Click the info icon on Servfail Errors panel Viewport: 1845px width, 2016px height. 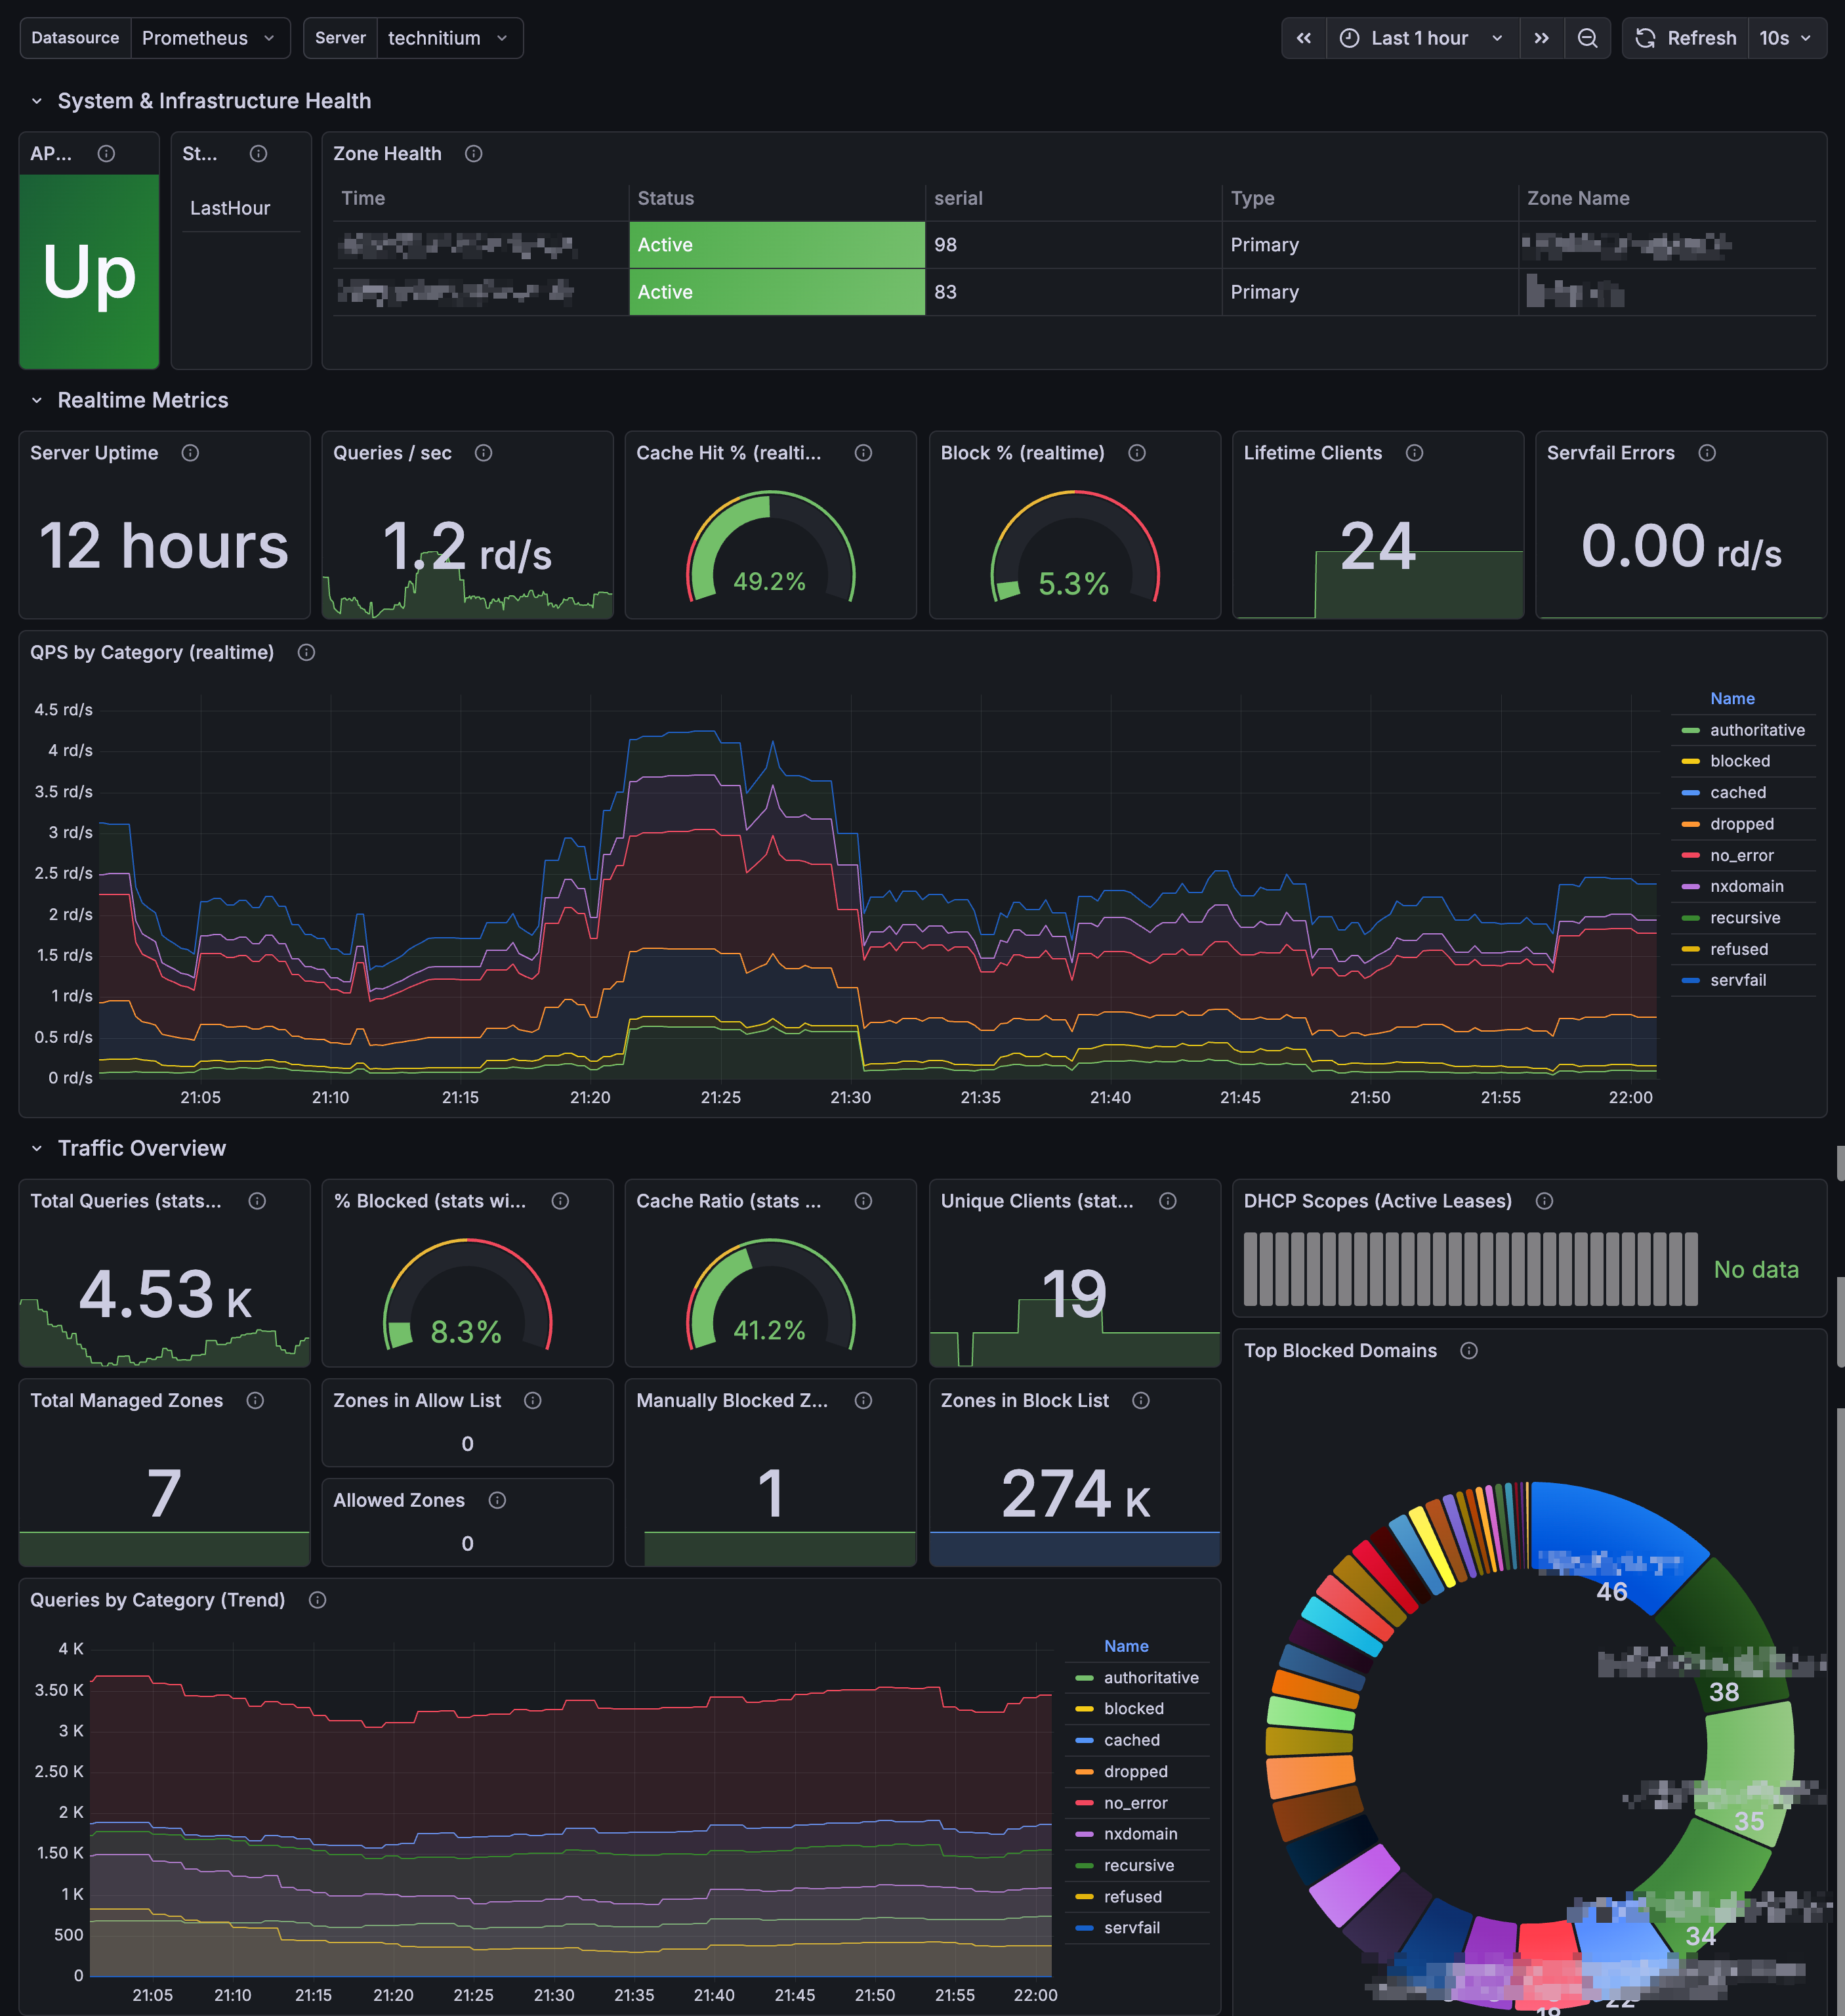(1707, 453)
